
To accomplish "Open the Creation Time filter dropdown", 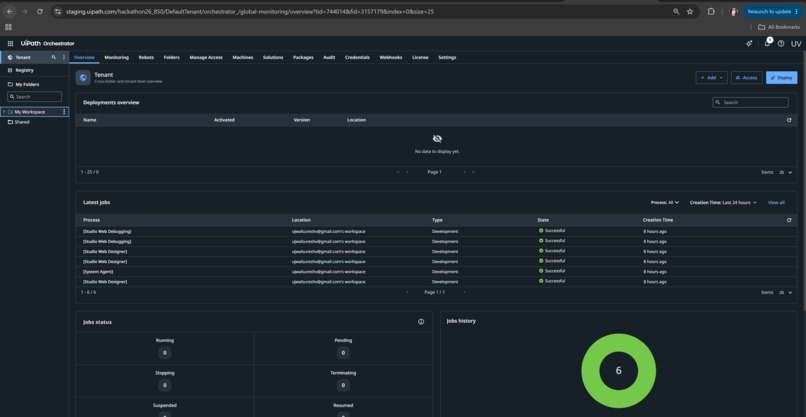I will tap(723, 203).
